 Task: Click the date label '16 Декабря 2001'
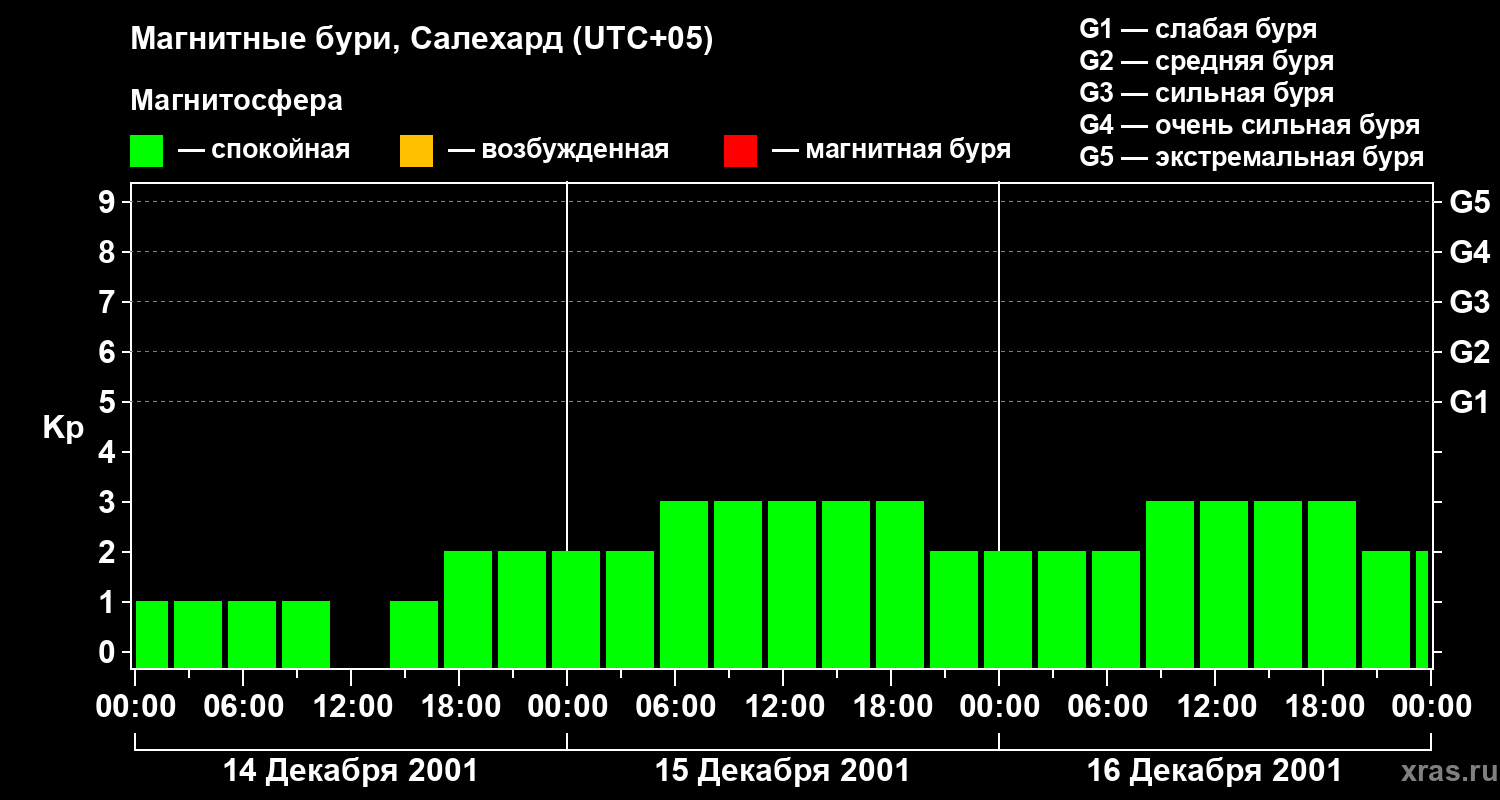coord(1214,771)
